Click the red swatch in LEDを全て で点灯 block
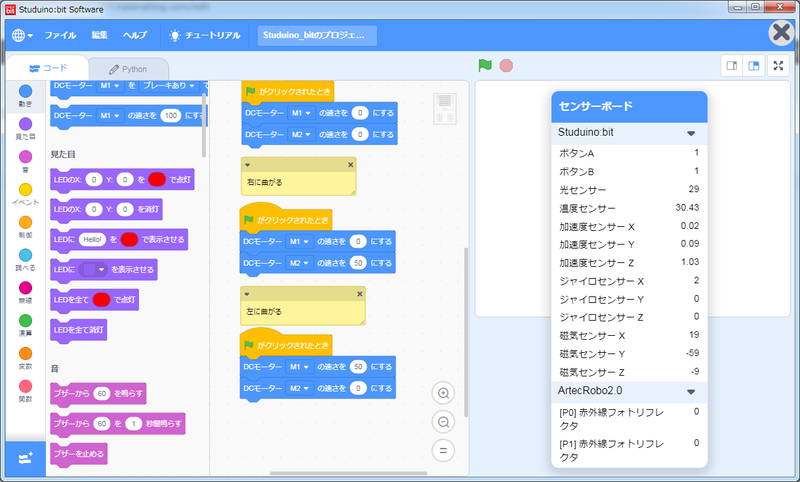Image resolution: width=800 pixels, height=482 pixels. tap(101, 299)
